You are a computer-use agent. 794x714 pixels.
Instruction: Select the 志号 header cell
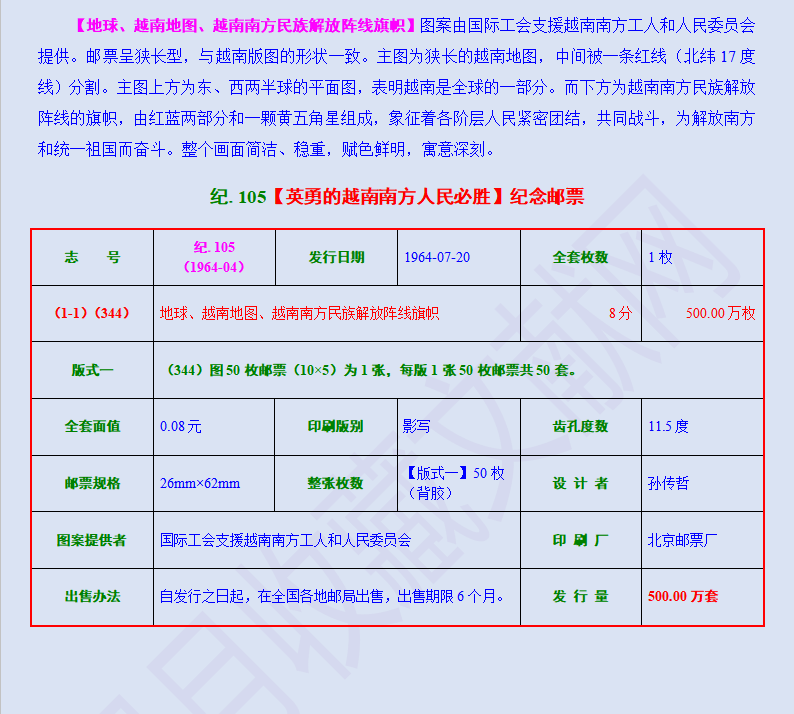pos(92,257)
